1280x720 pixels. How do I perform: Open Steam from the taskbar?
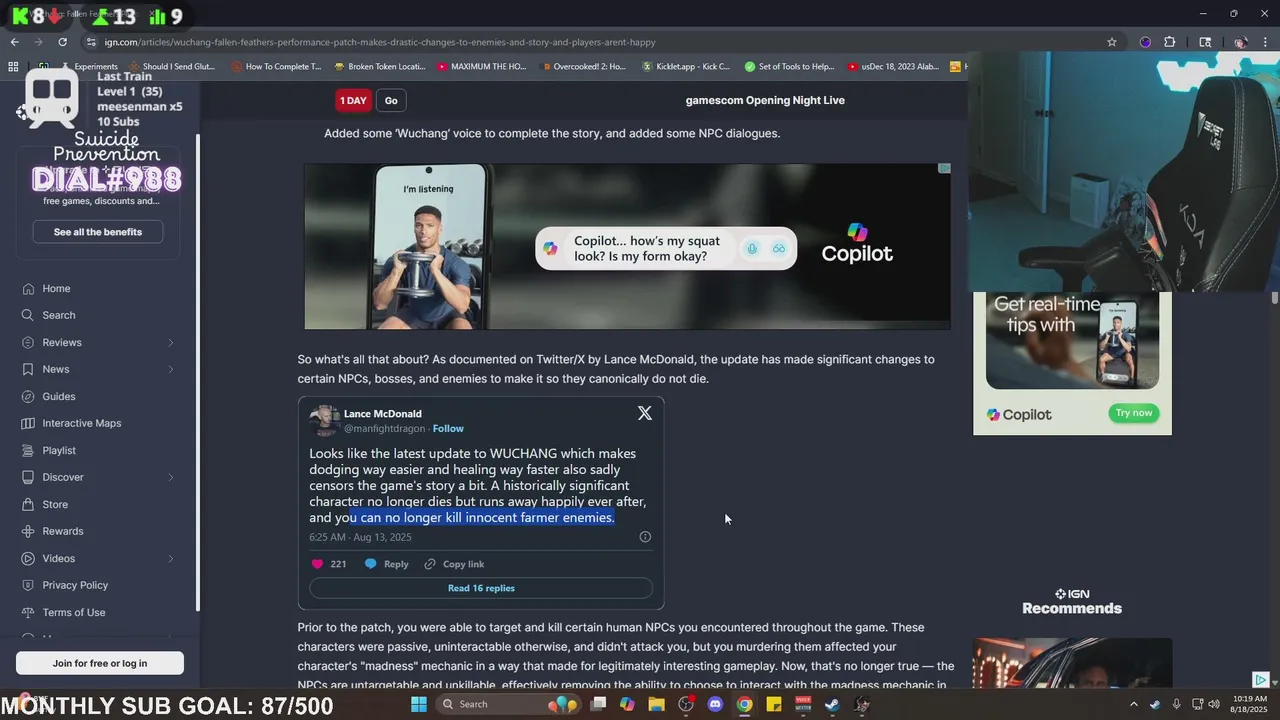tap(832, 704)
